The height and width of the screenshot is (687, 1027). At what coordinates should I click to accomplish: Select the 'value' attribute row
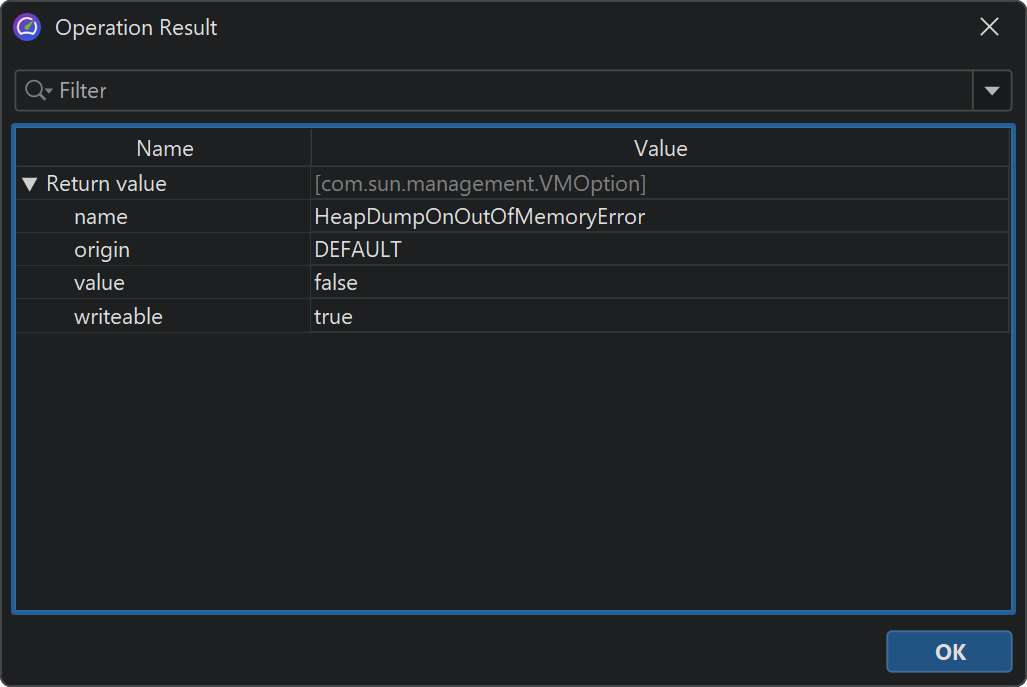[x=99, y=283]
